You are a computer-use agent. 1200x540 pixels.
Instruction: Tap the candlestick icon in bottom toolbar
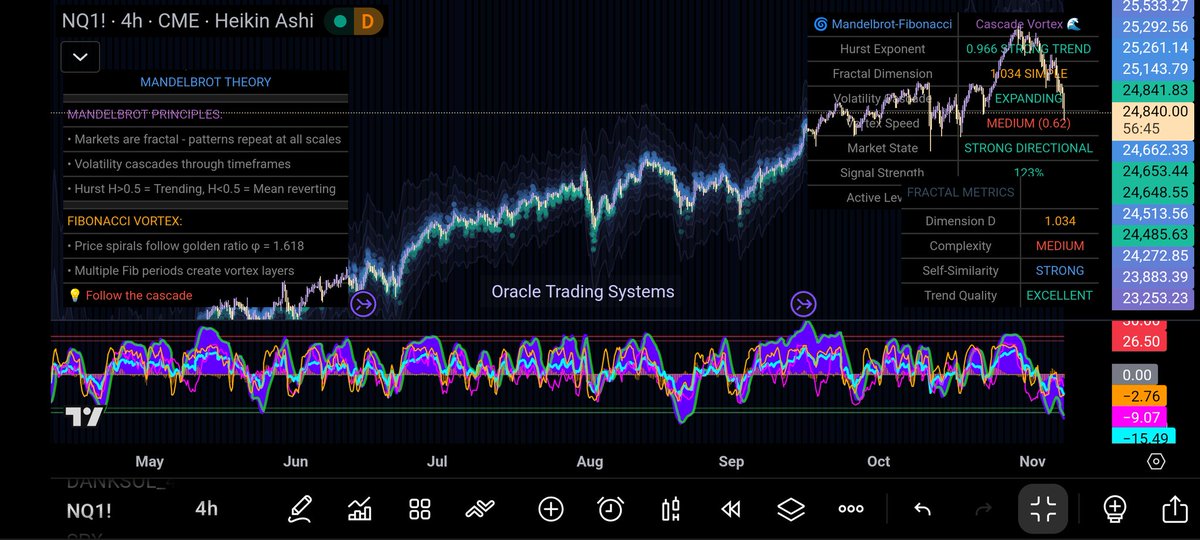click(x=671, y=509)
